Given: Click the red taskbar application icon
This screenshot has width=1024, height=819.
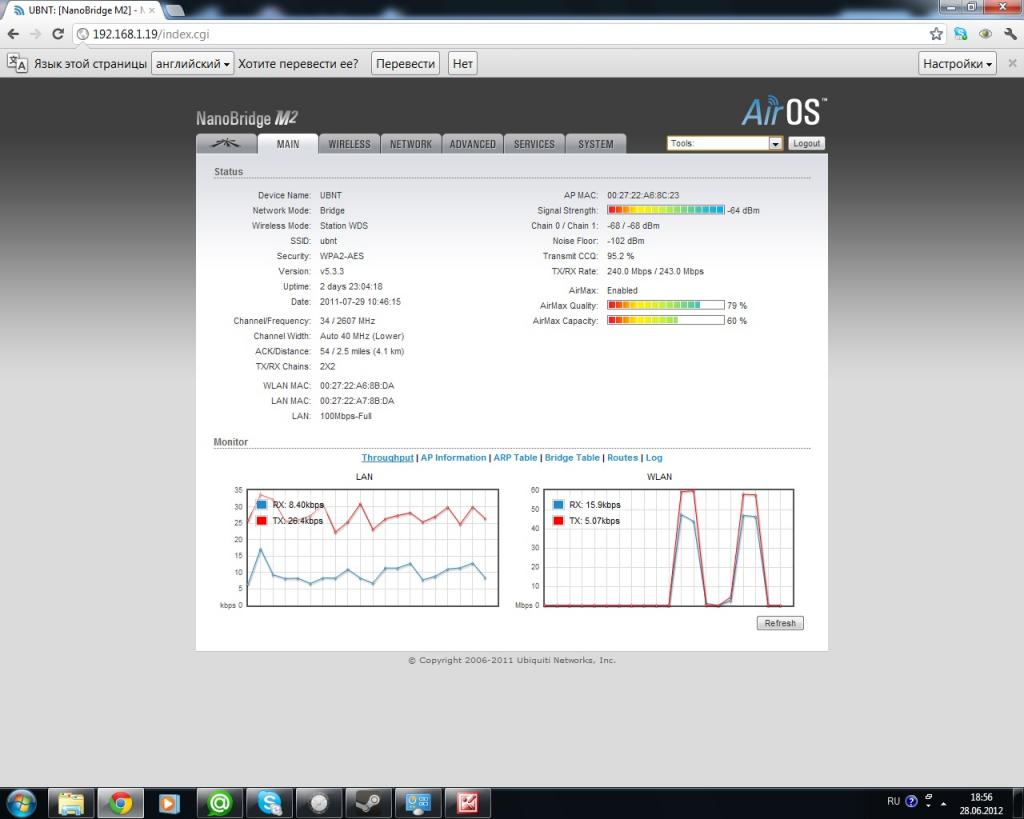Looking at the screenshot, I should [468, 803].
